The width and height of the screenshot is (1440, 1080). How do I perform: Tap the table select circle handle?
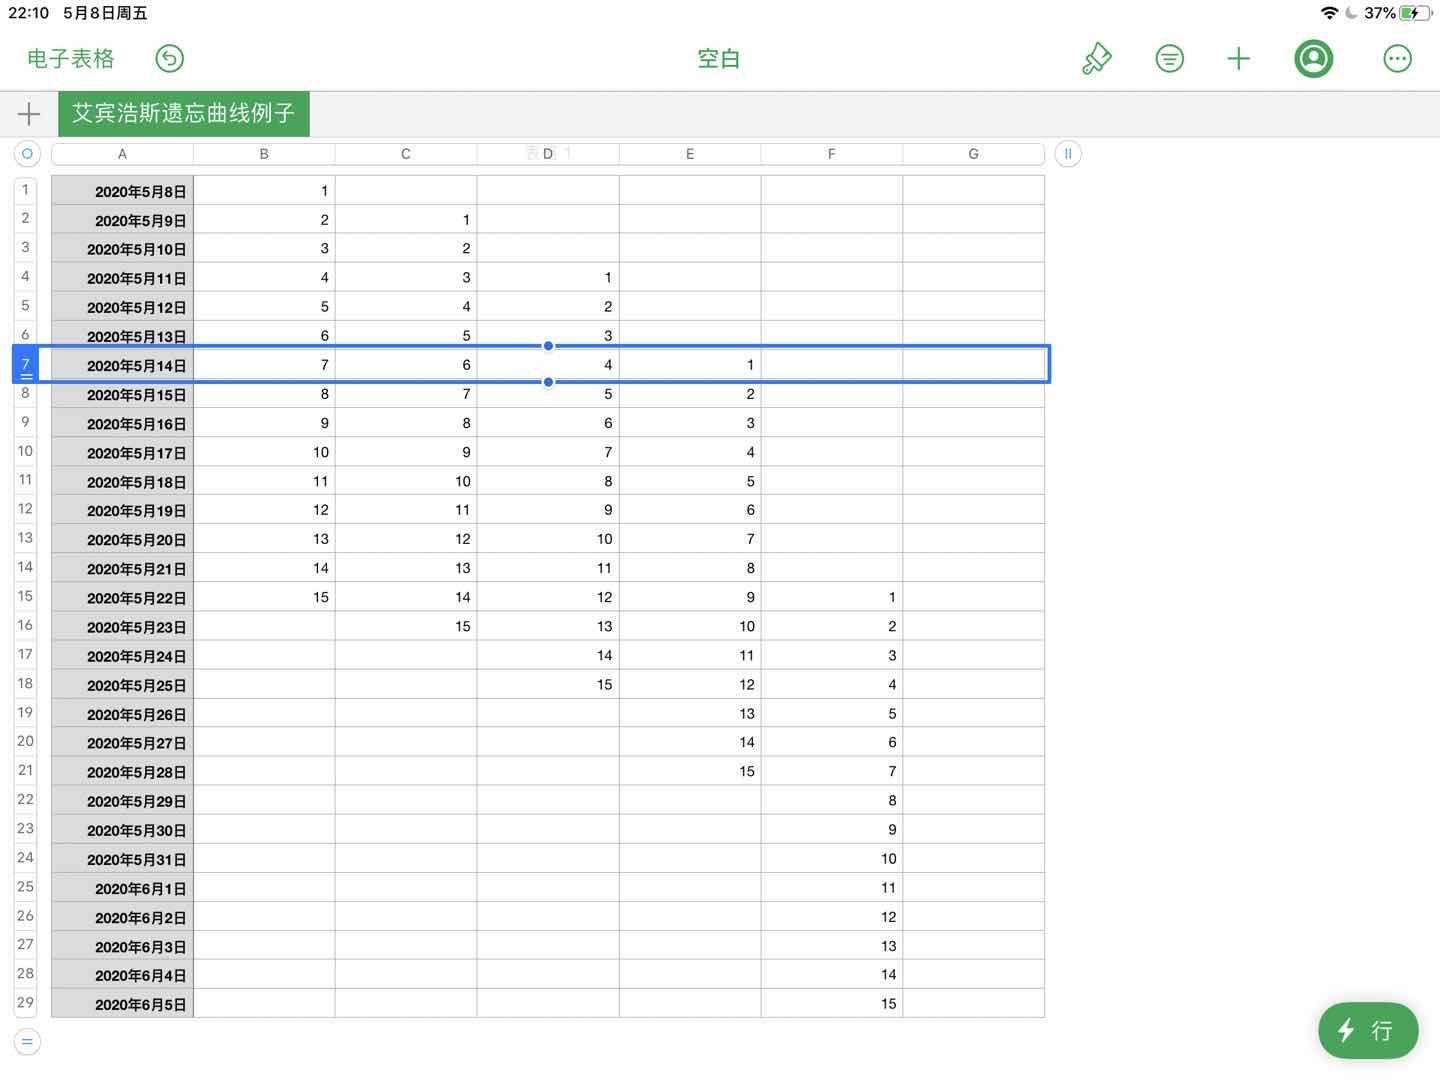(27, 154)
